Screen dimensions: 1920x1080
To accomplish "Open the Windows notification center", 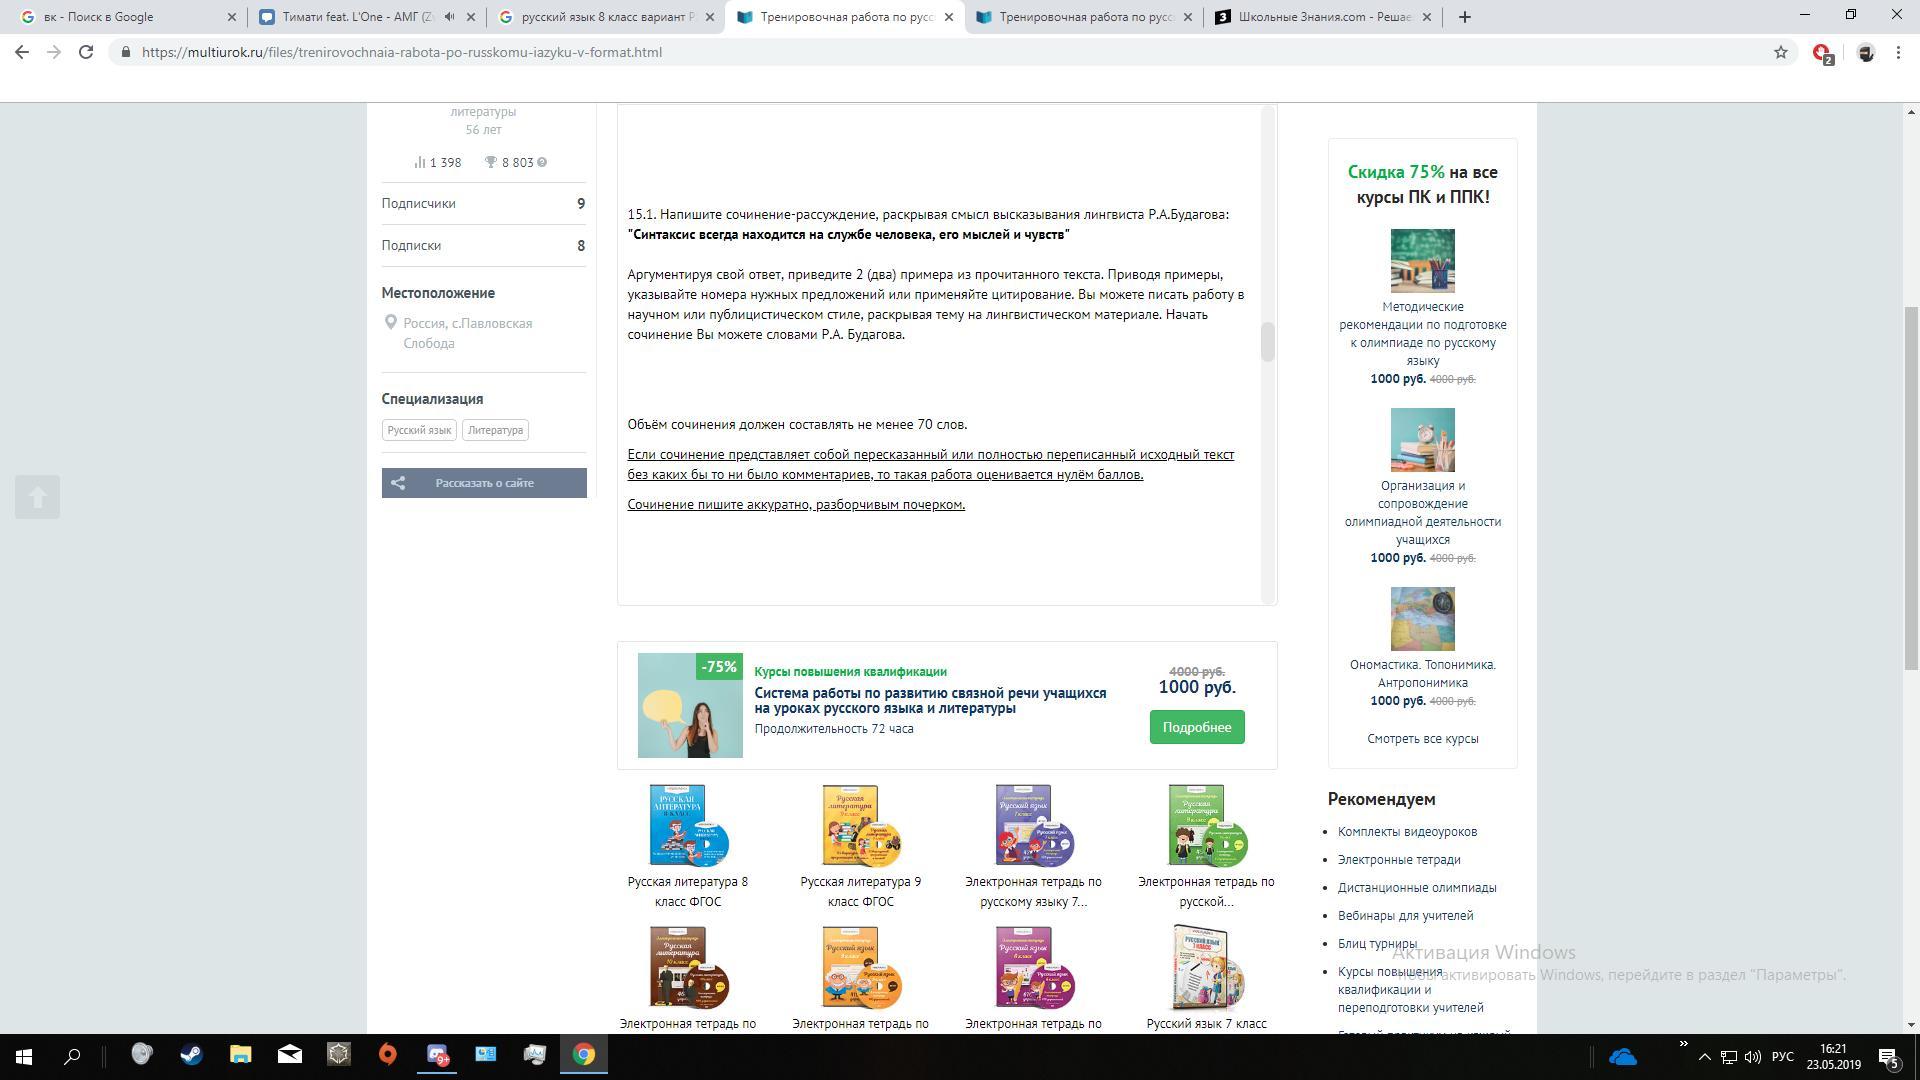I will point(1888,1056).
